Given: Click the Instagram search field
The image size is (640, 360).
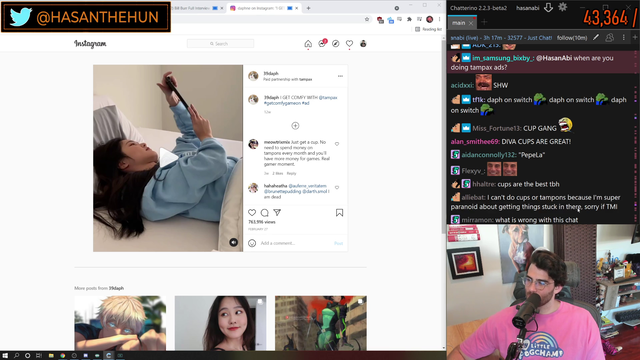Looking at the screenshot, I should point(220,44).
